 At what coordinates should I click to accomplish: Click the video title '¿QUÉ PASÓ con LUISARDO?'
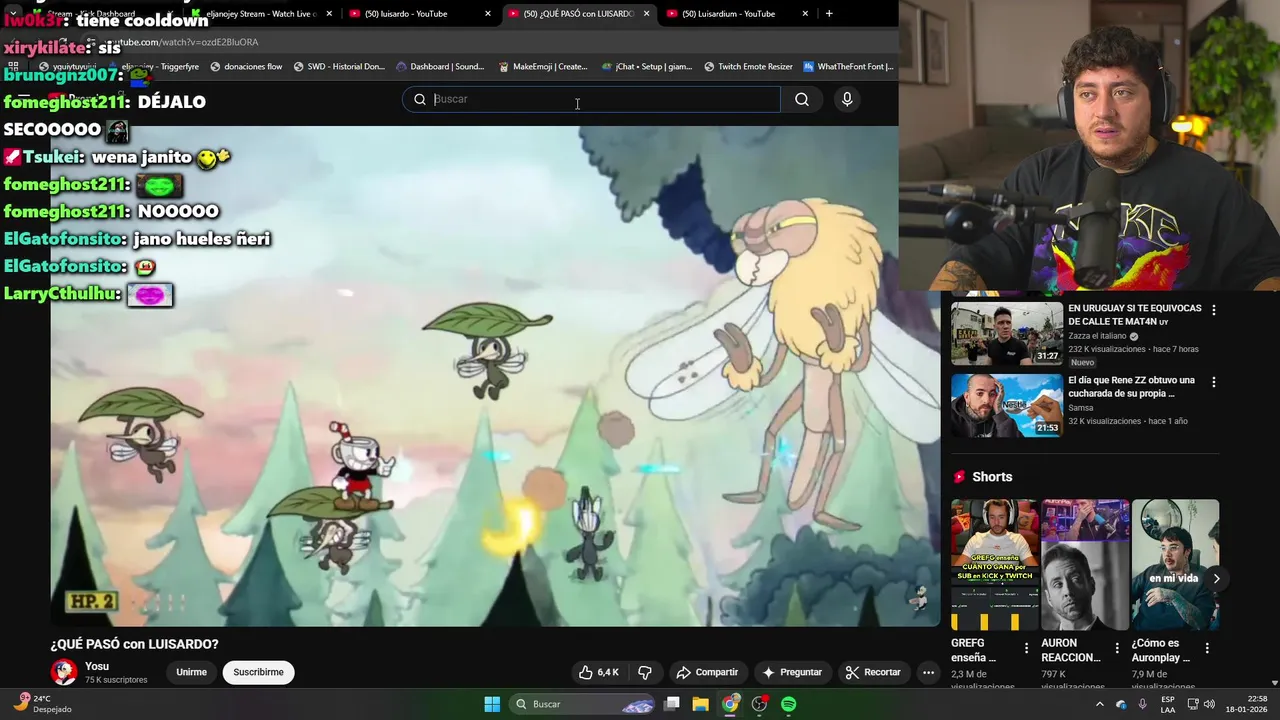[135, 644]
